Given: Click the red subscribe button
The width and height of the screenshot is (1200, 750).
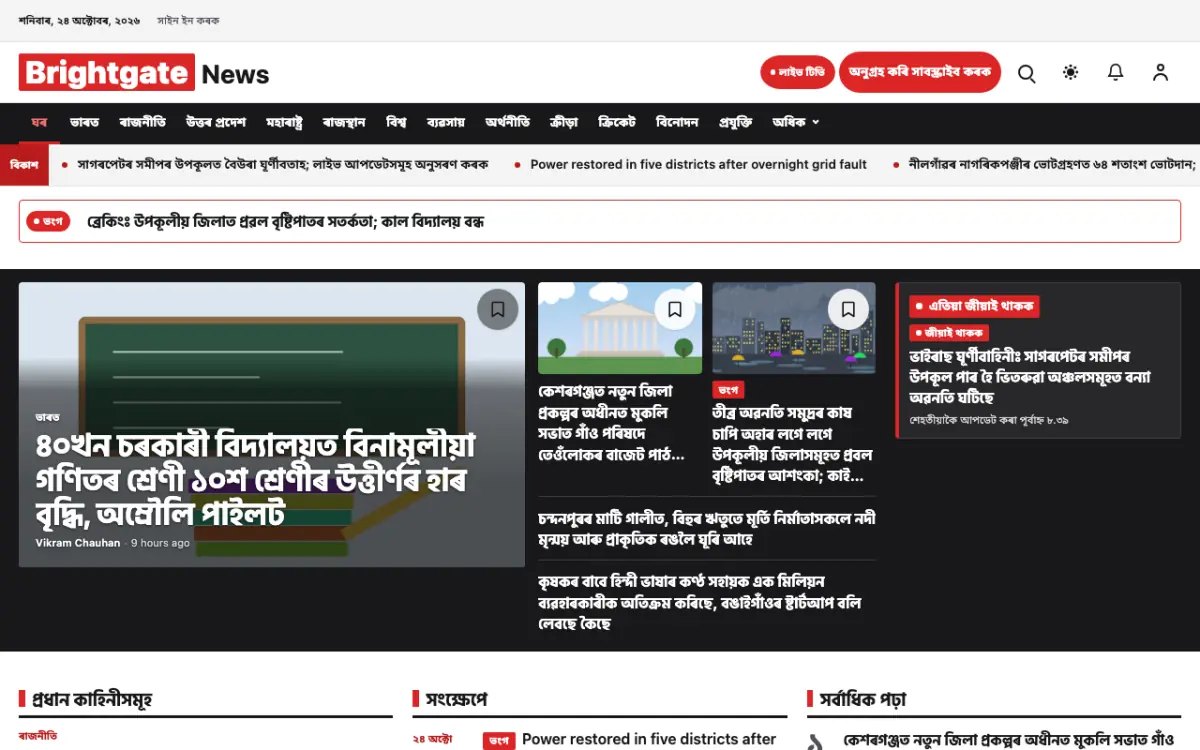Looking at the screenshot, I should tap(920, 72).
